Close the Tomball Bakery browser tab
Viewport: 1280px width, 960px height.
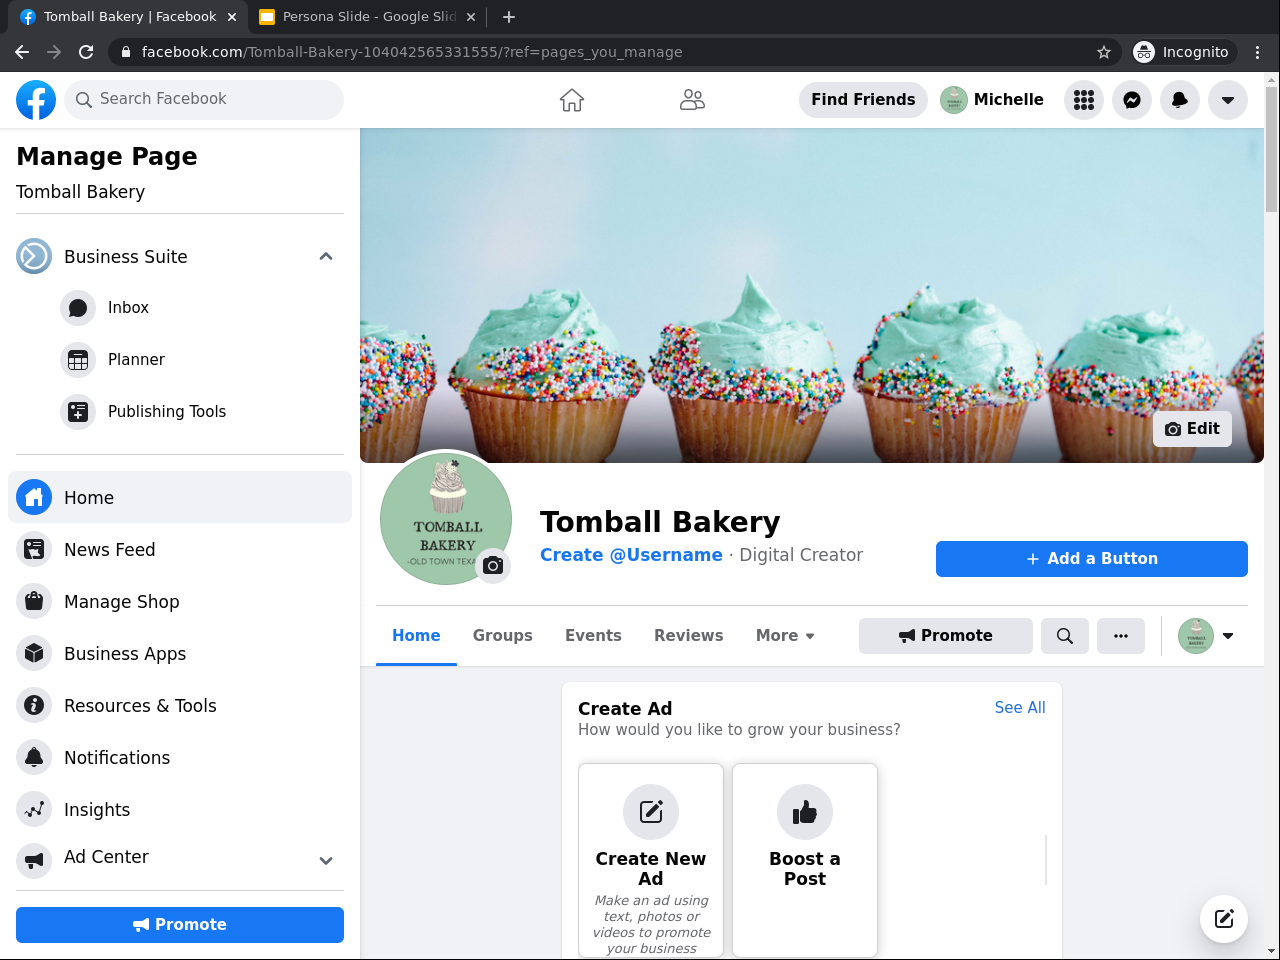232,17
